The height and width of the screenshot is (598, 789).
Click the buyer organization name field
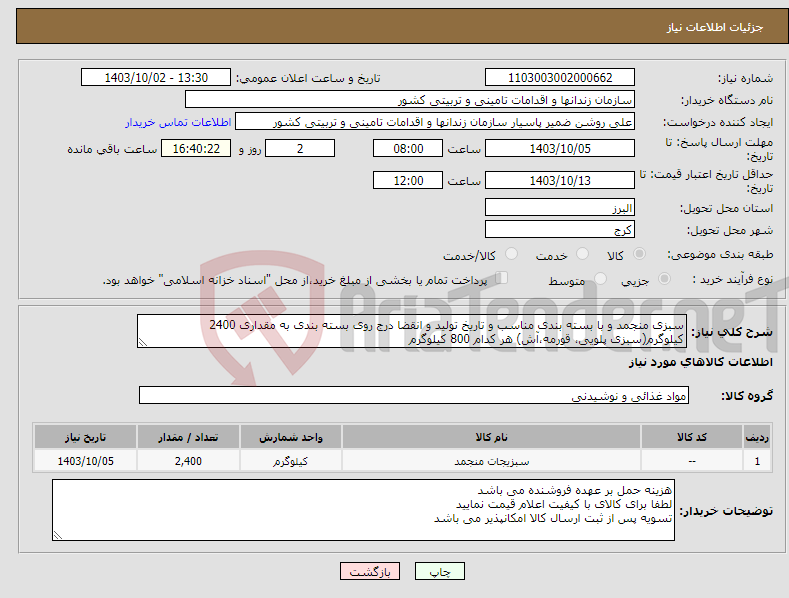tap(410, 100)
